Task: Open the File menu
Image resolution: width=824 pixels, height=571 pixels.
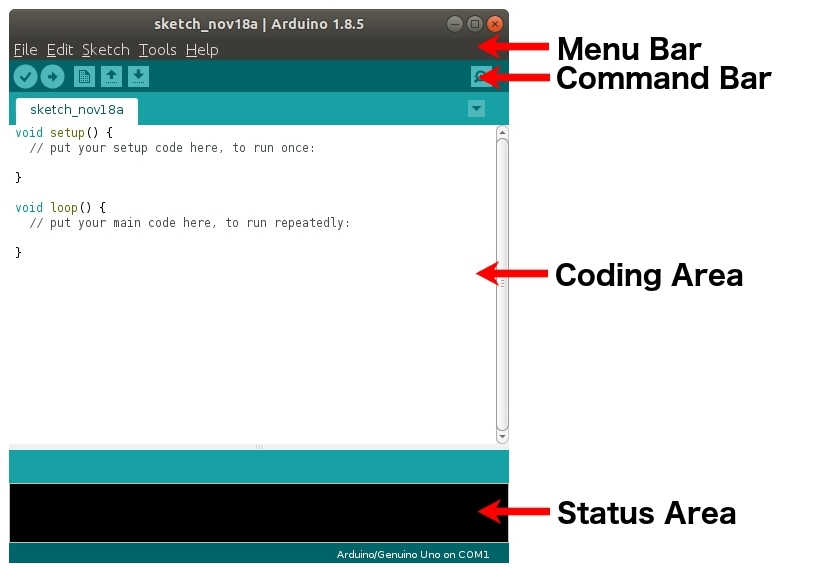Action: click(25, 50)
